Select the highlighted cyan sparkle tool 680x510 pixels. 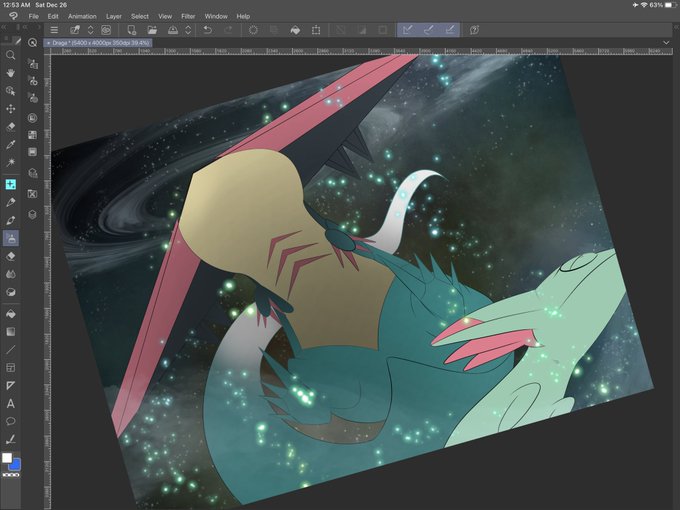(10, 184)
